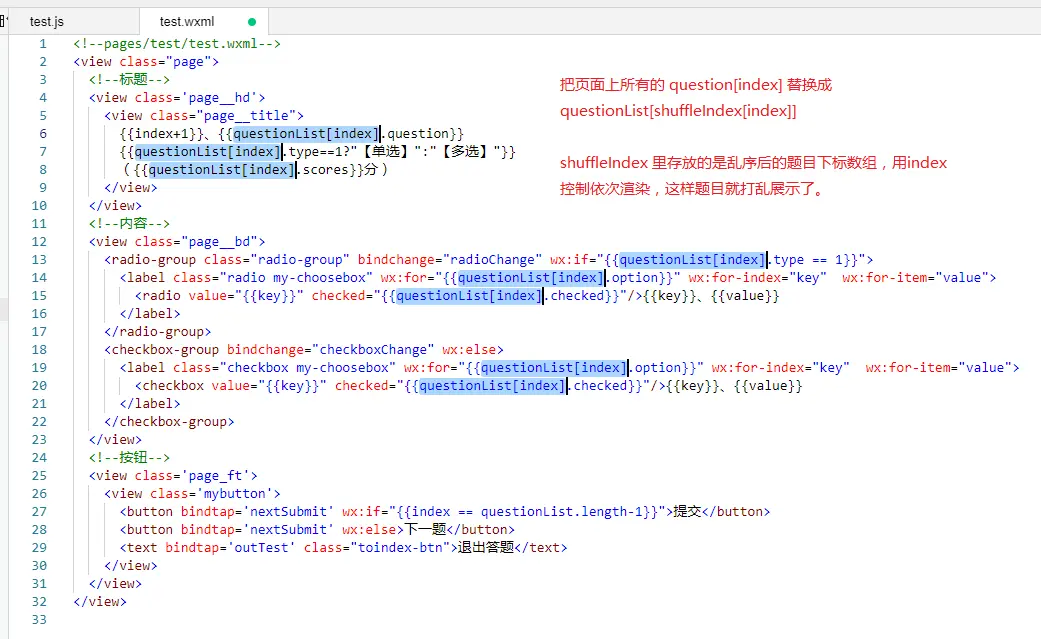Screen dimensions: 1041x639
Task: Click highlighted questionList[index] on line 7
Action: (x=208, y=151)
